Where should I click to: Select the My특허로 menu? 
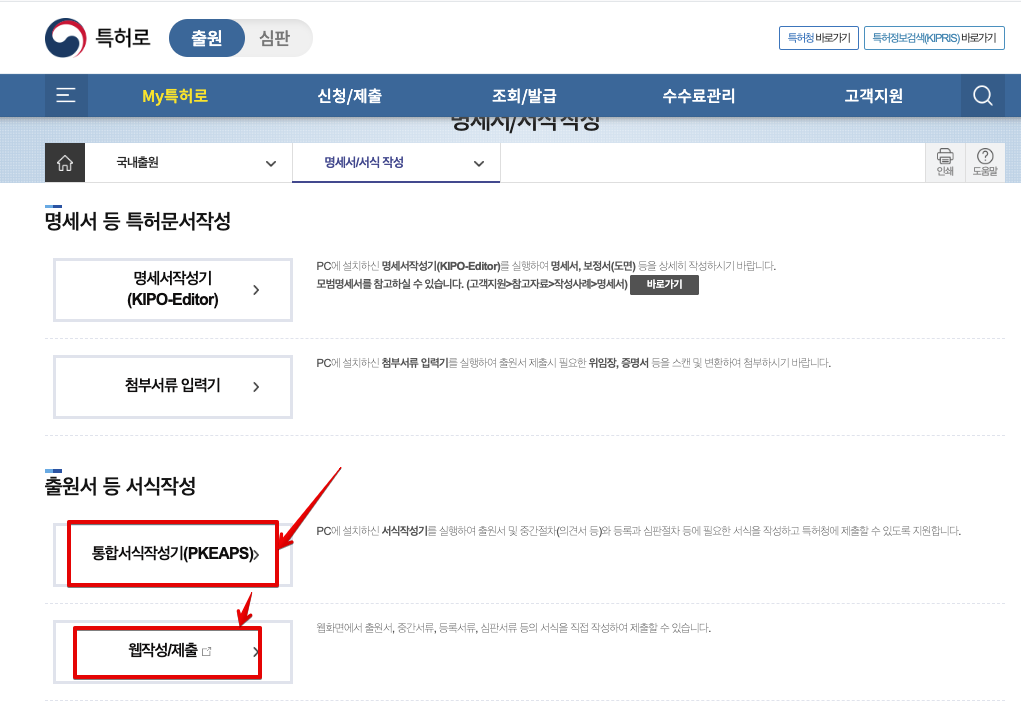[173, 95]
